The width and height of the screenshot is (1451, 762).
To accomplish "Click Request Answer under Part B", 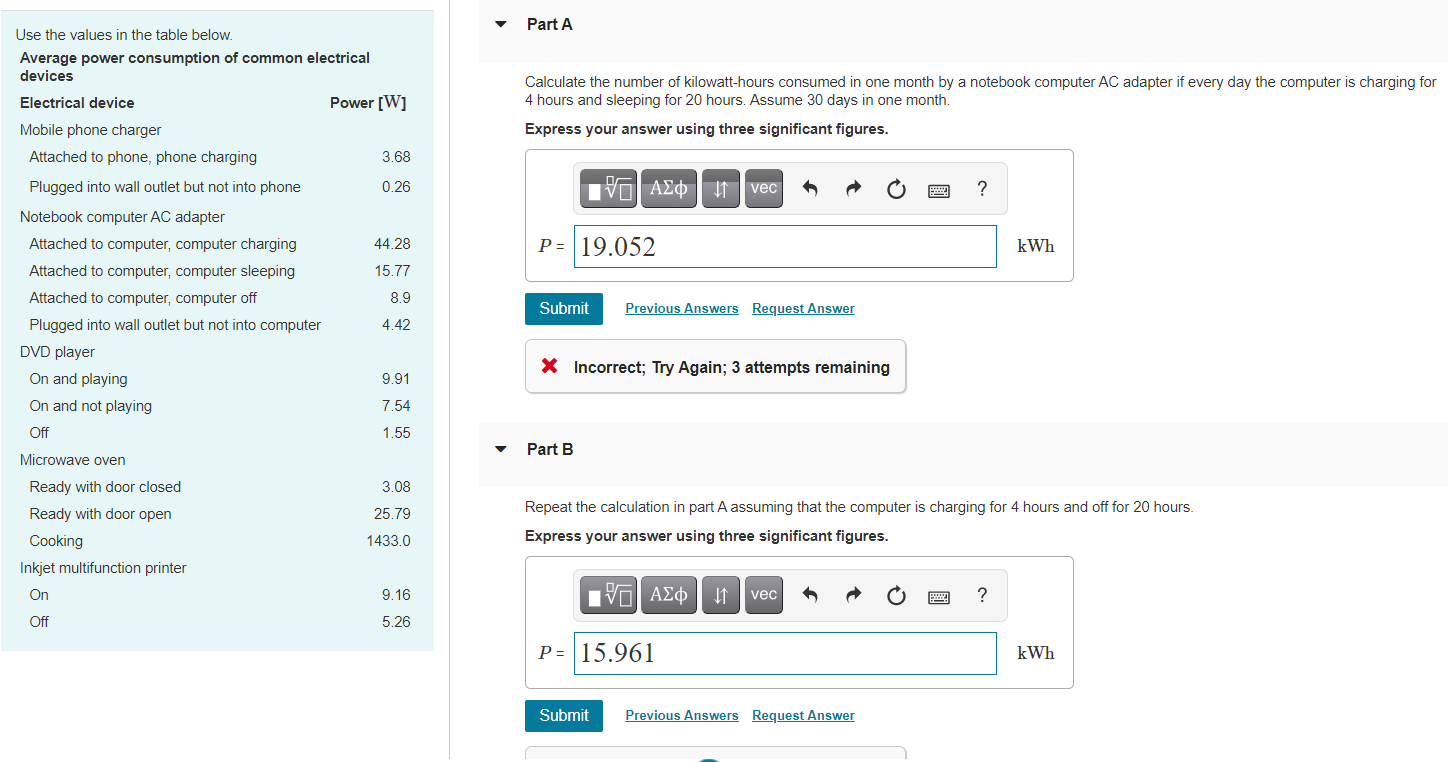I will pos(803,715).
